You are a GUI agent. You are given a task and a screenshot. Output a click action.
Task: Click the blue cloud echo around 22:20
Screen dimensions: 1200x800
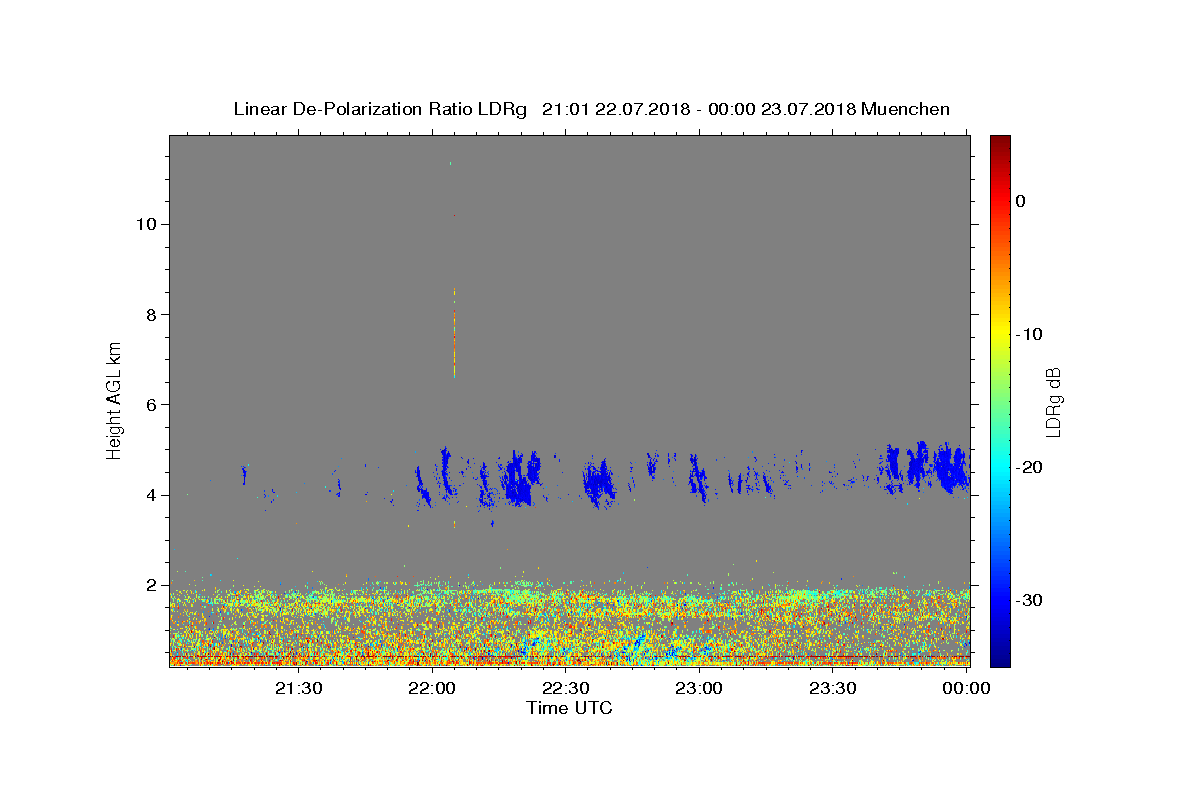pos(519,479)
